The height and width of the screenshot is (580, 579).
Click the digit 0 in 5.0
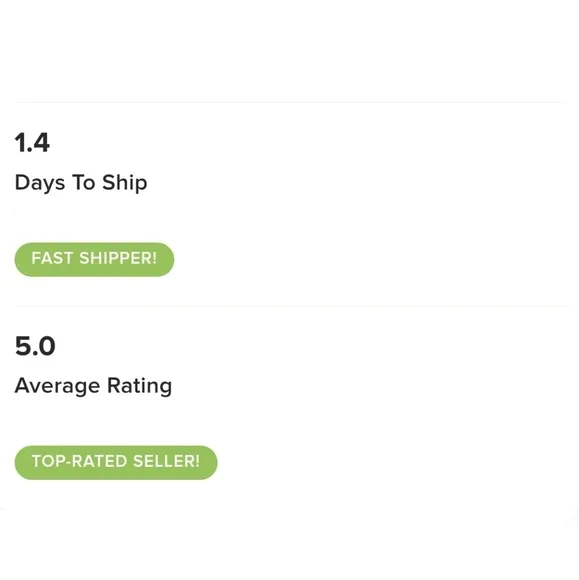tap(46, 346)
